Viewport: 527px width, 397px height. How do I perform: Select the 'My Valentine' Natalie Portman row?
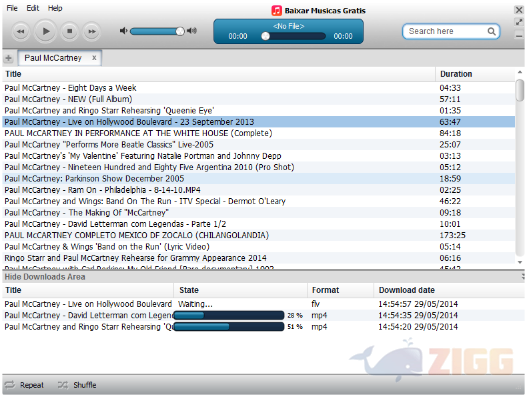[x=258, y=156]
